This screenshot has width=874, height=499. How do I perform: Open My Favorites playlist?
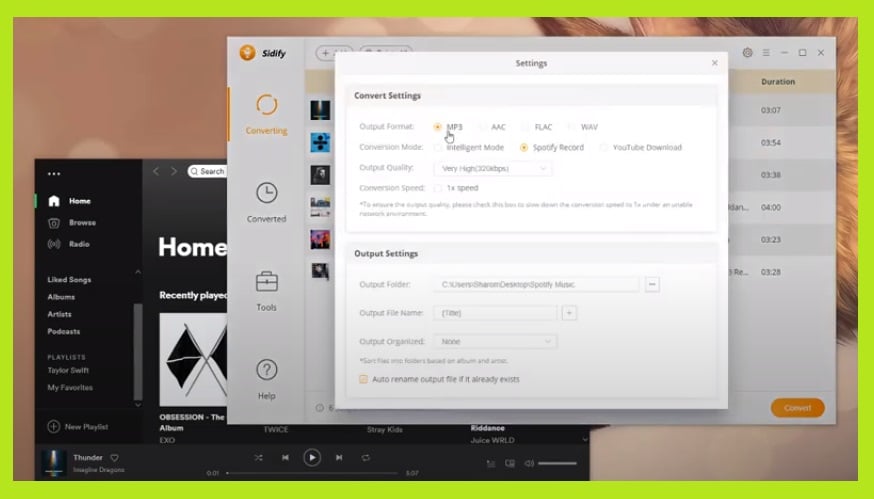click(70, 387)
